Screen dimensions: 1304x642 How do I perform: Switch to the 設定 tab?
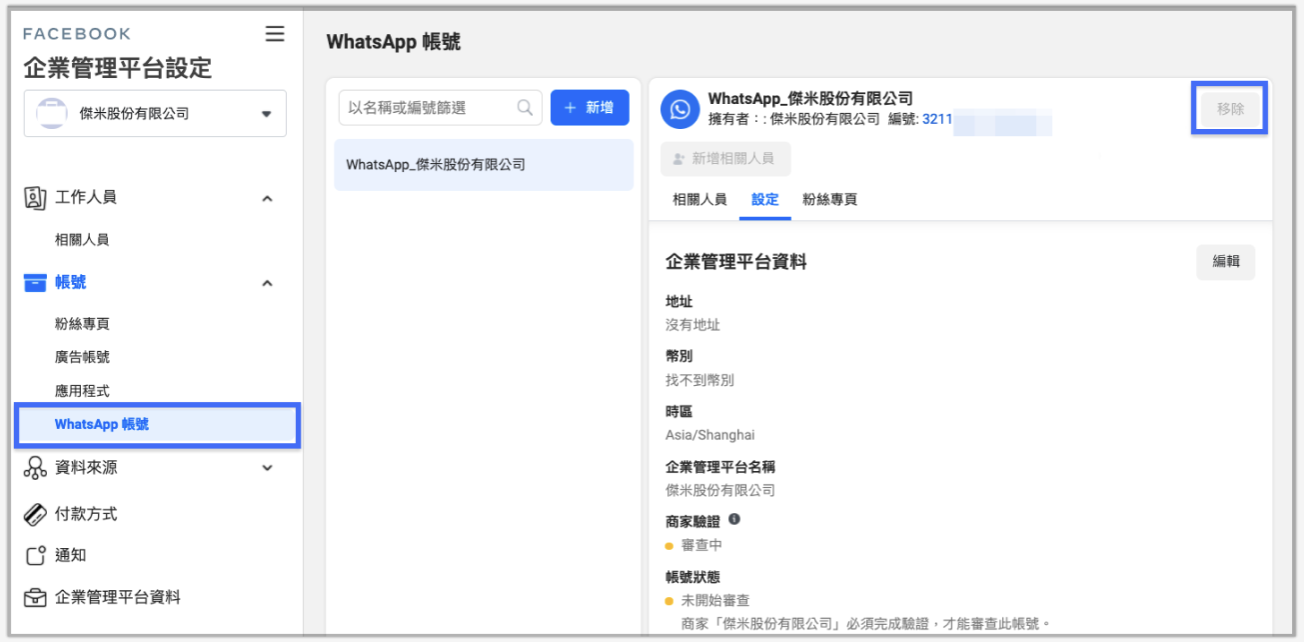[765, 199]
